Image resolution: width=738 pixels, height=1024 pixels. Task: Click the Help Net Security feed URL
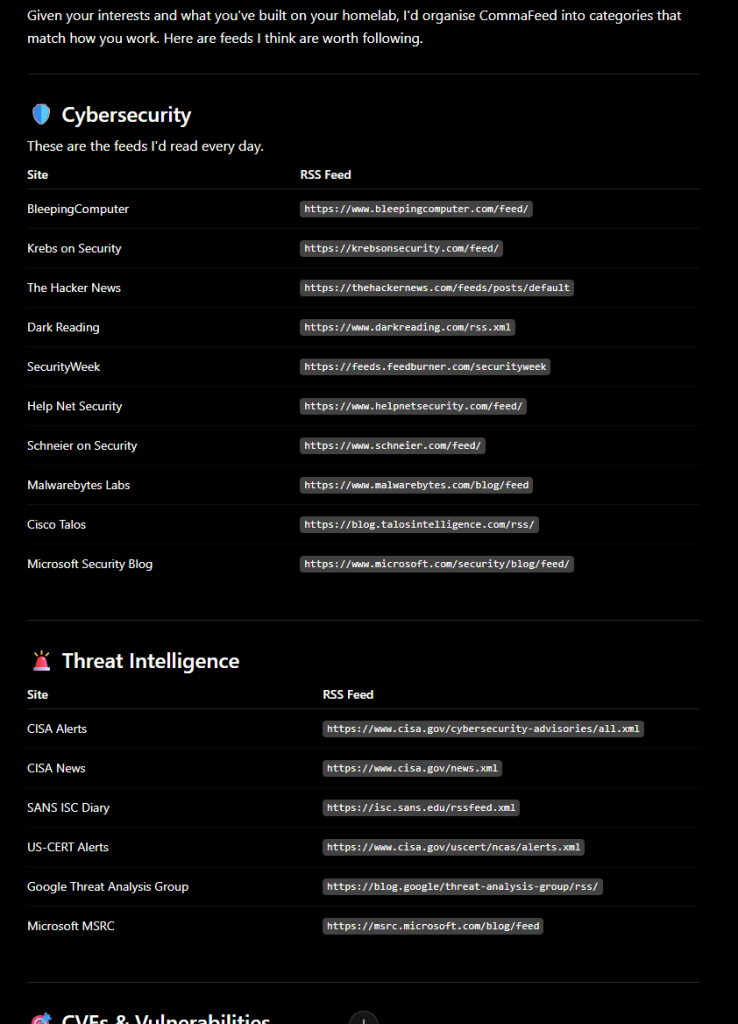pos(413,406)
